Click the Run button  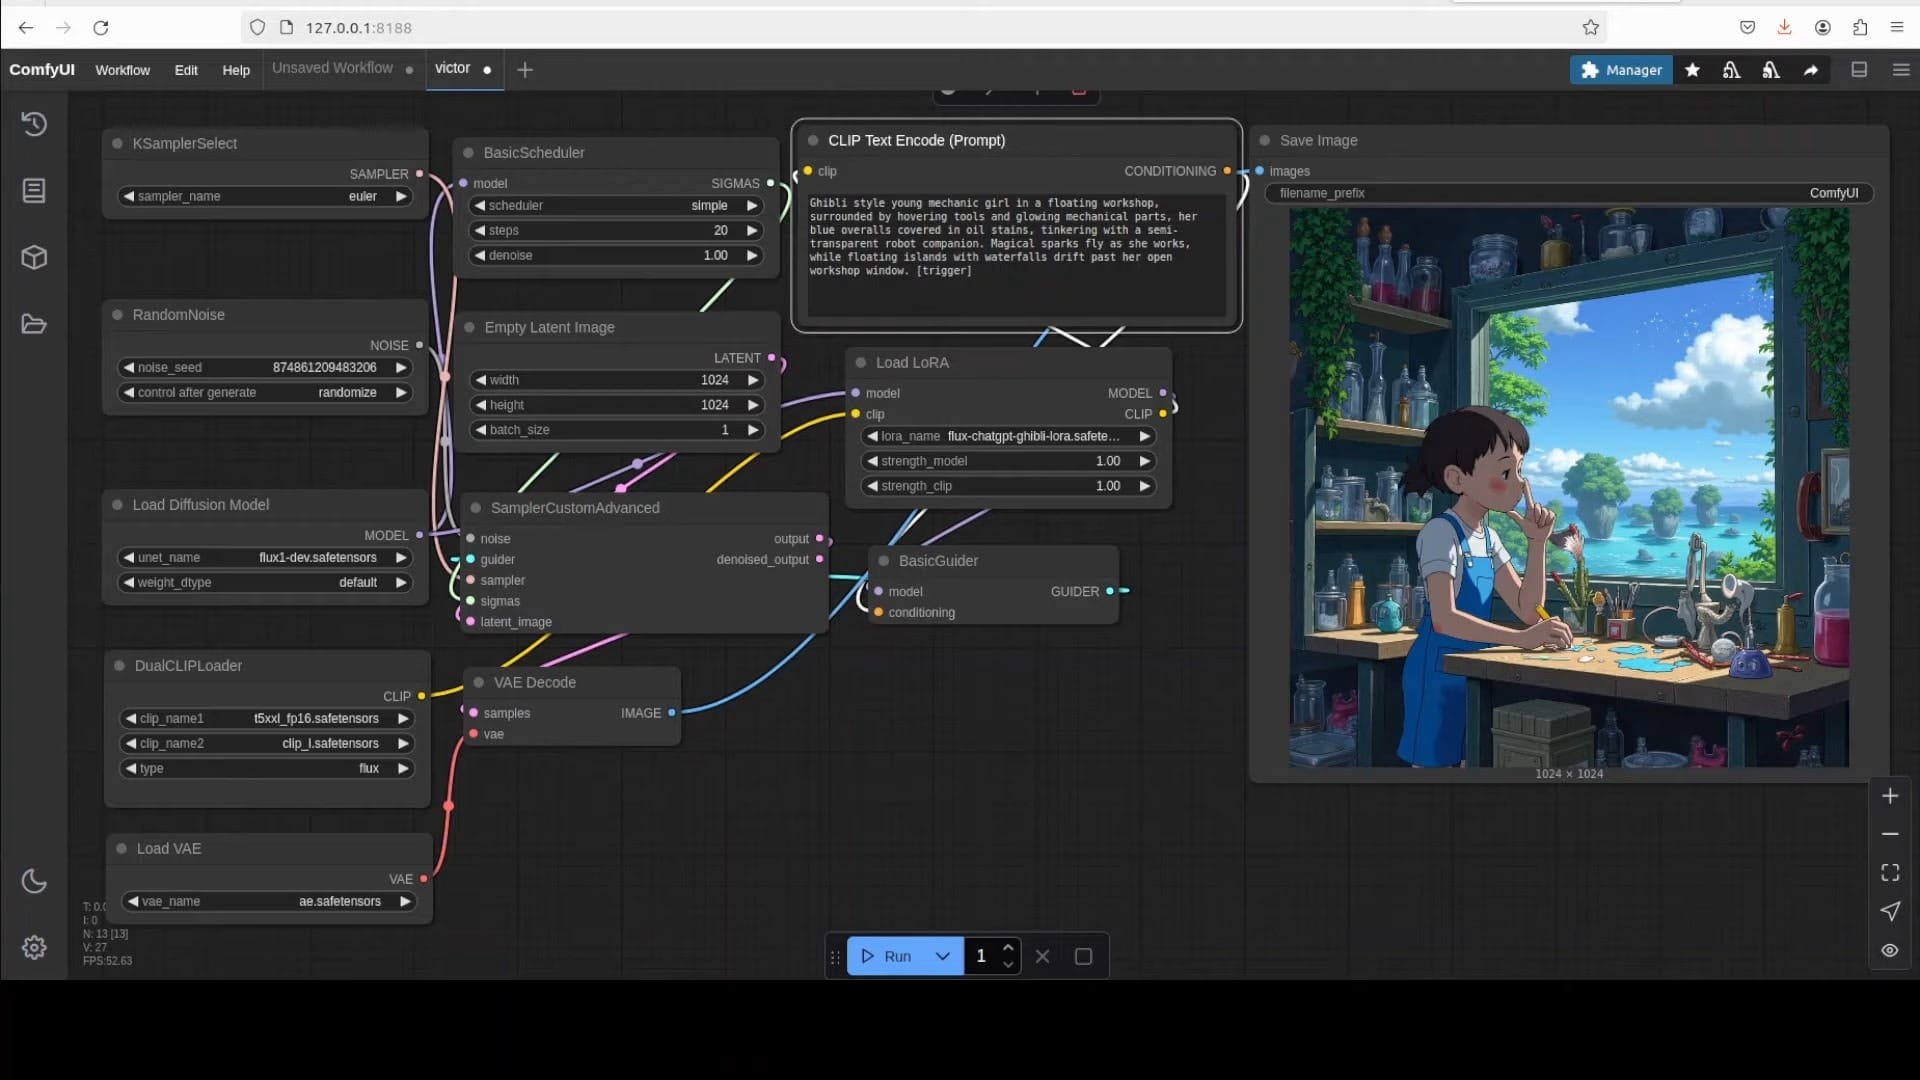[x=886, y=956]
